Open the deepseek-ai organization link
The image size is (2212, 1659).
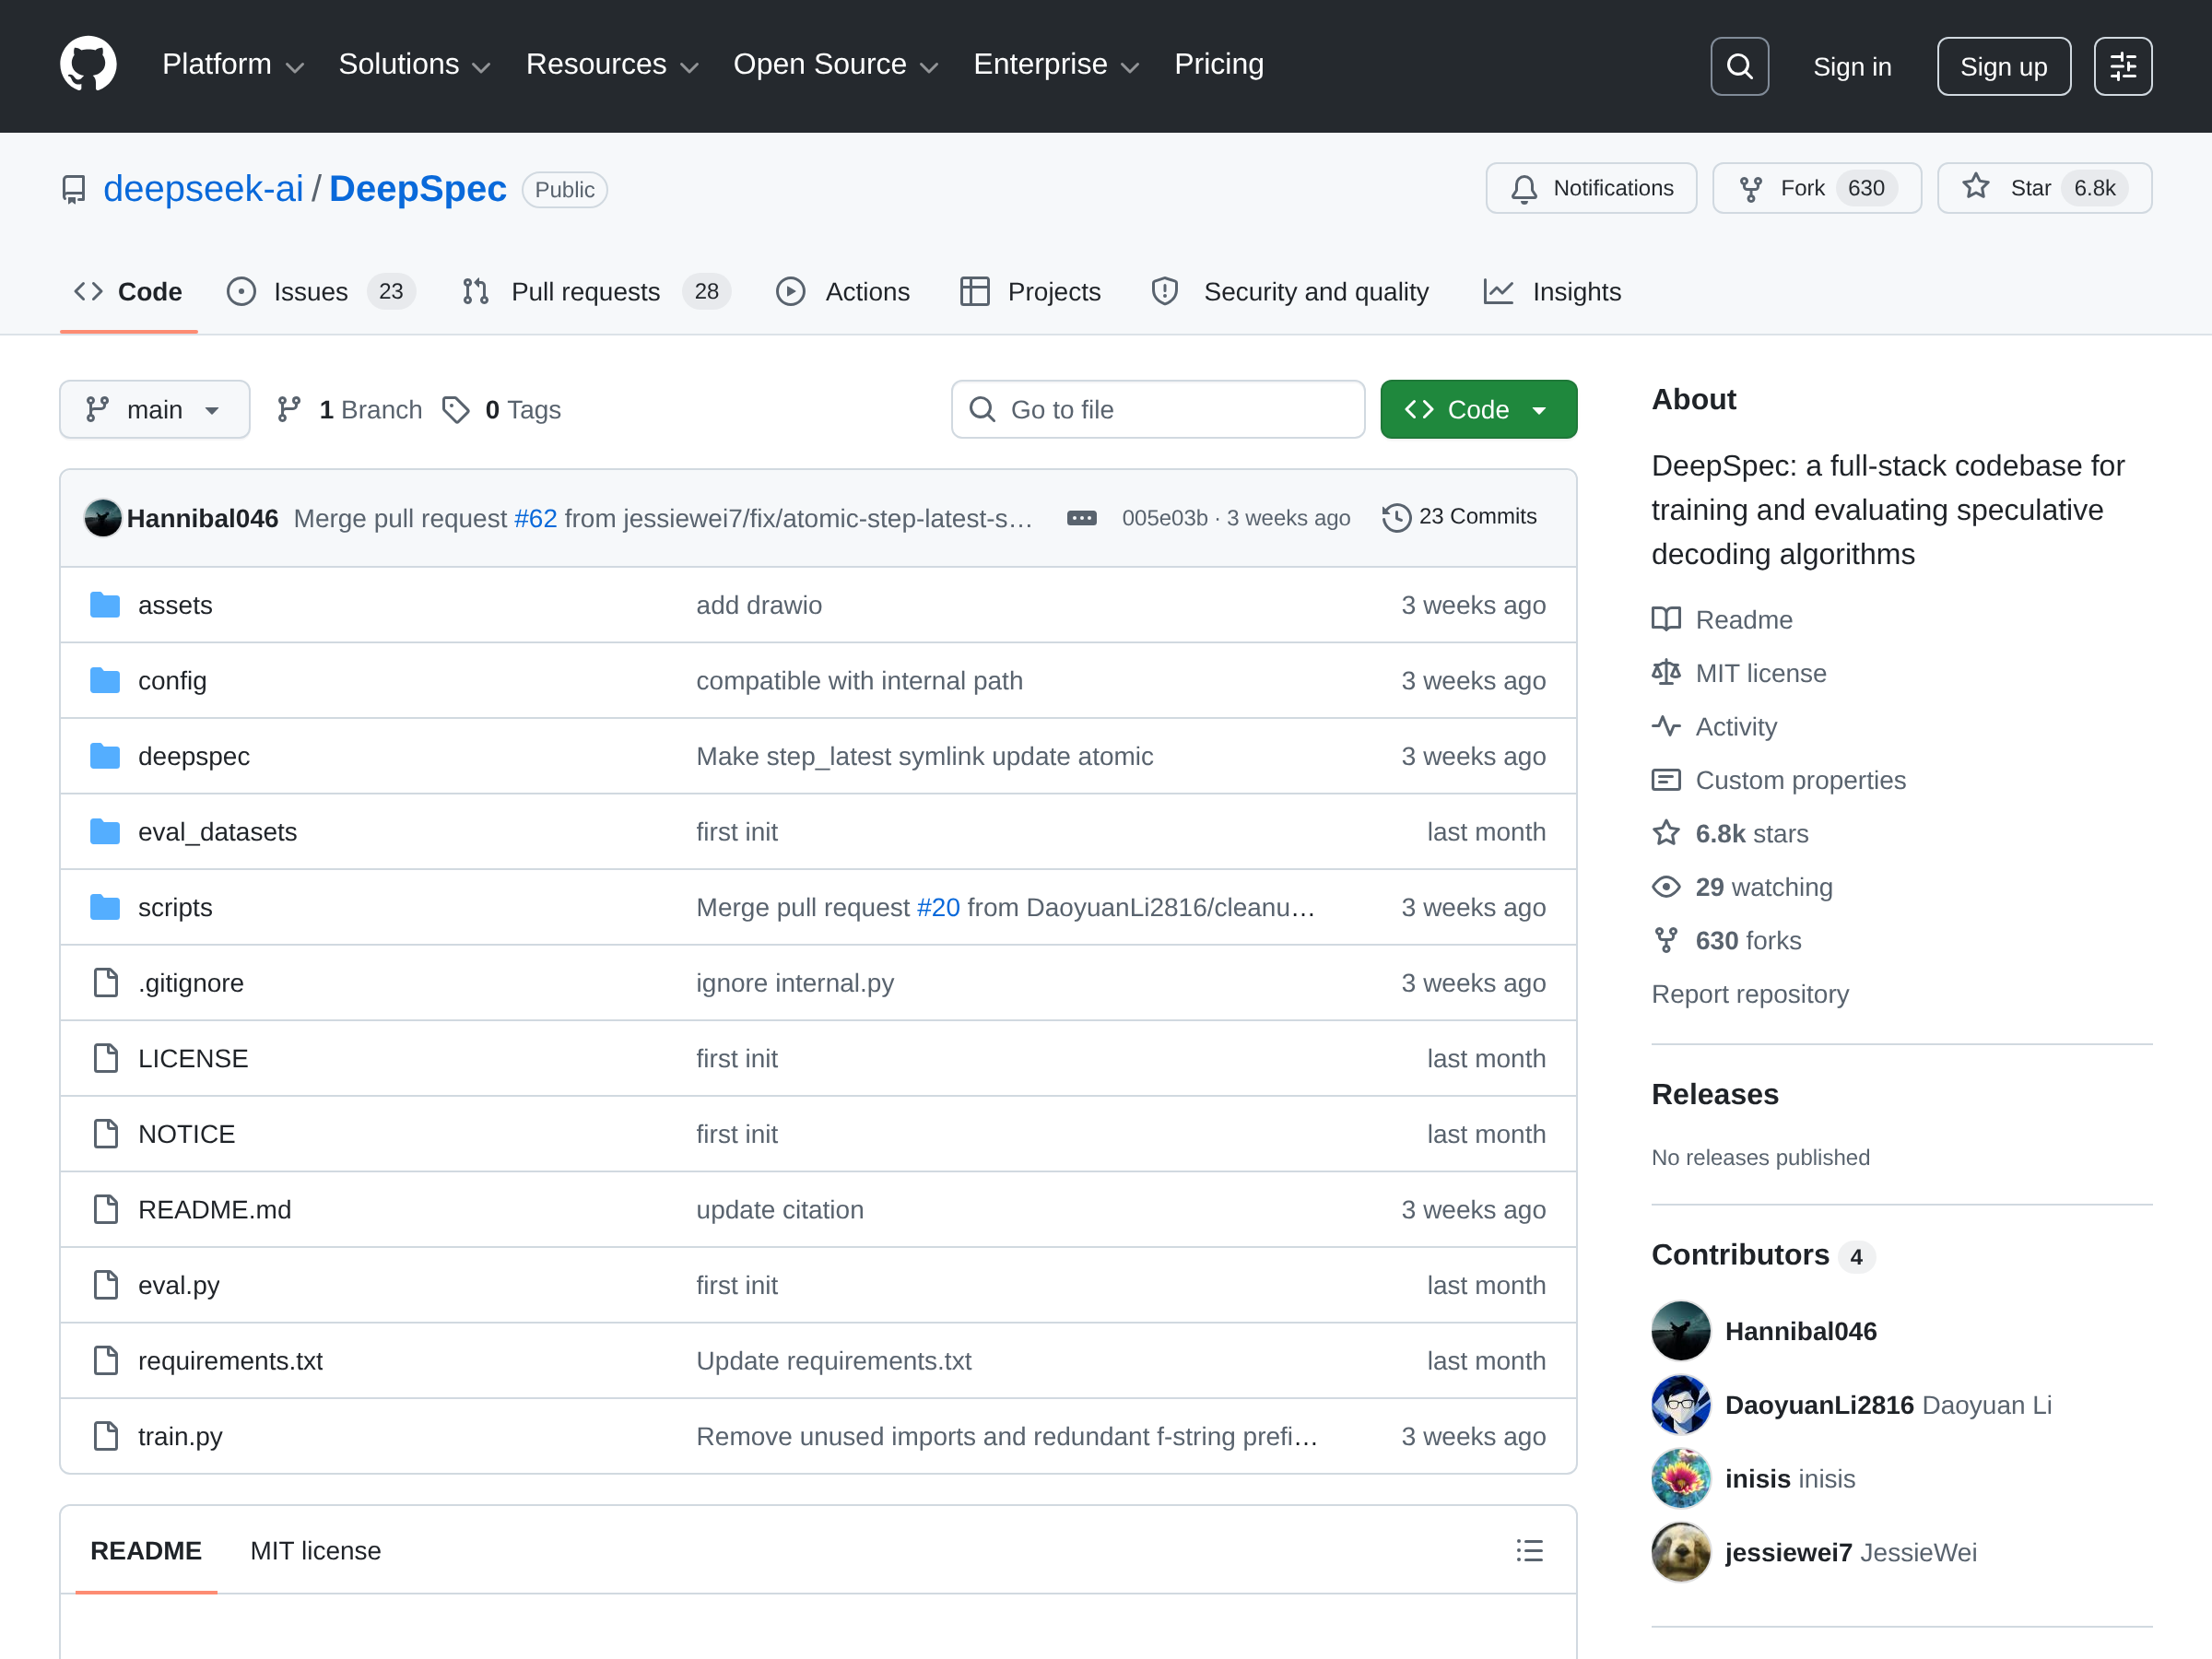point(203,189)
